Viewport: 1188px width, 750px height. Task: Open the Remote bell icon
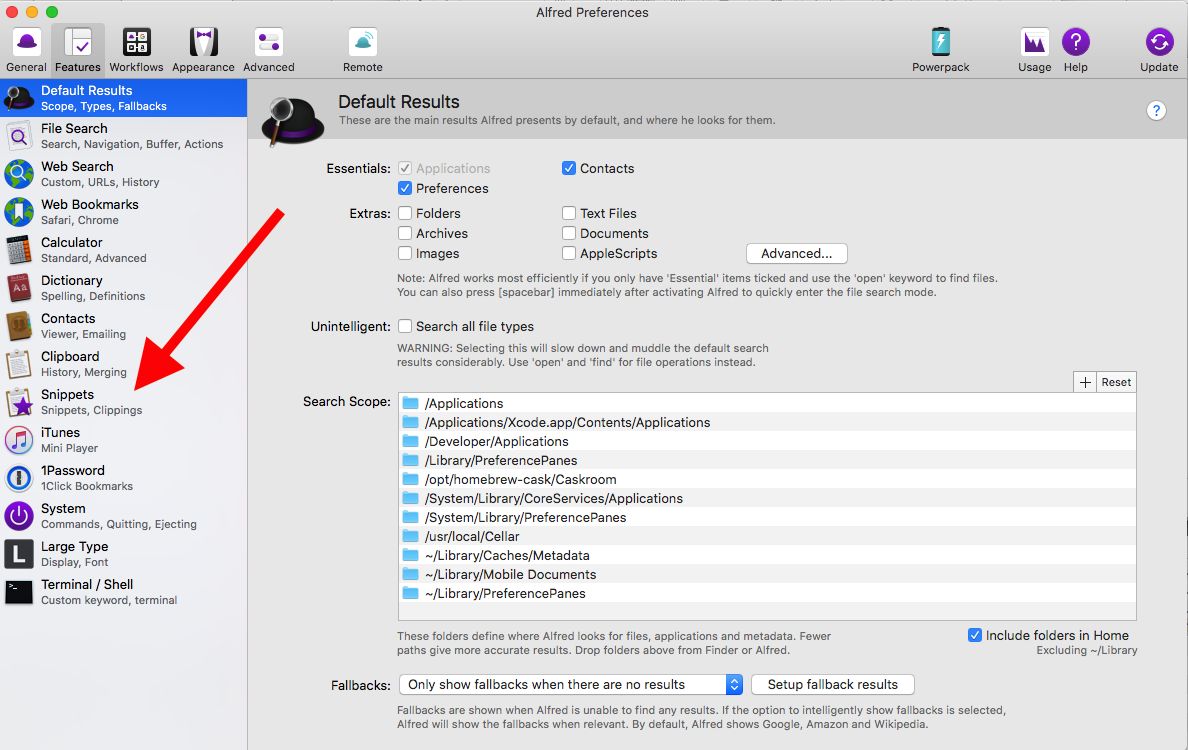(363, 42)
